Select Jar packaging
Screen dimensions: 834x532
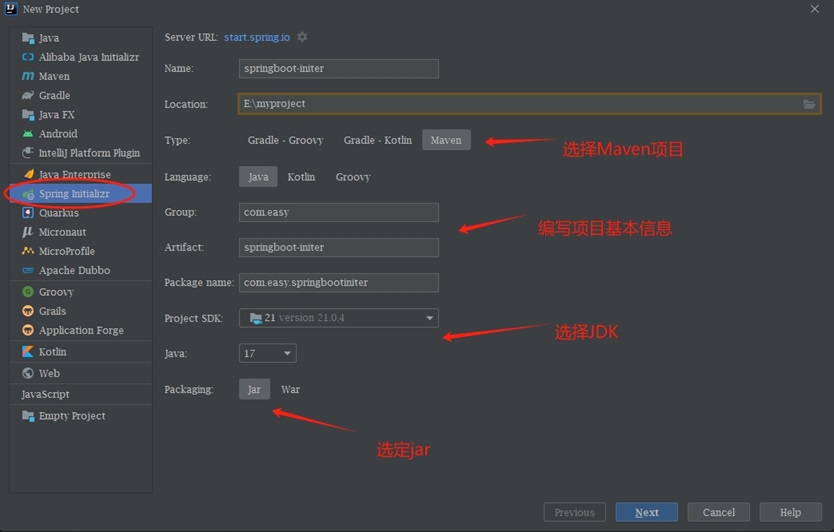click(x=254, y=389)
